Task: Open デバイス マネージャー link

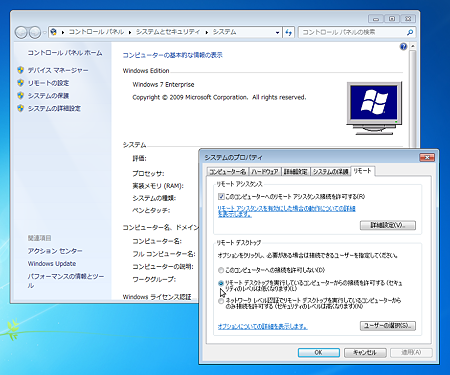Action: pyautogui.click(x=58, y=70)
